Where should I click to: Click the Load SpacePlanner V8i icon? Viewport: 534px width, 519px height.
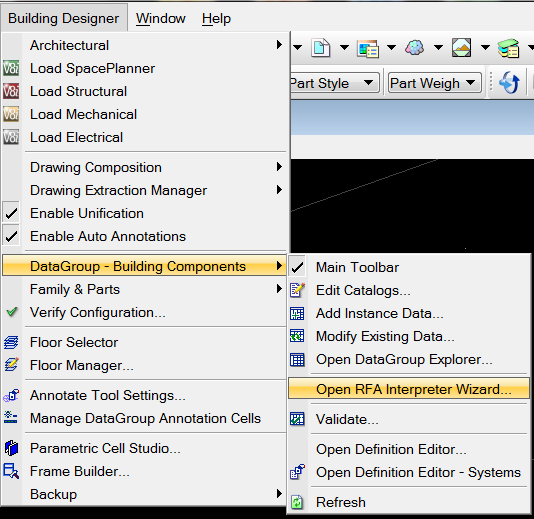[x=11, y=68]
